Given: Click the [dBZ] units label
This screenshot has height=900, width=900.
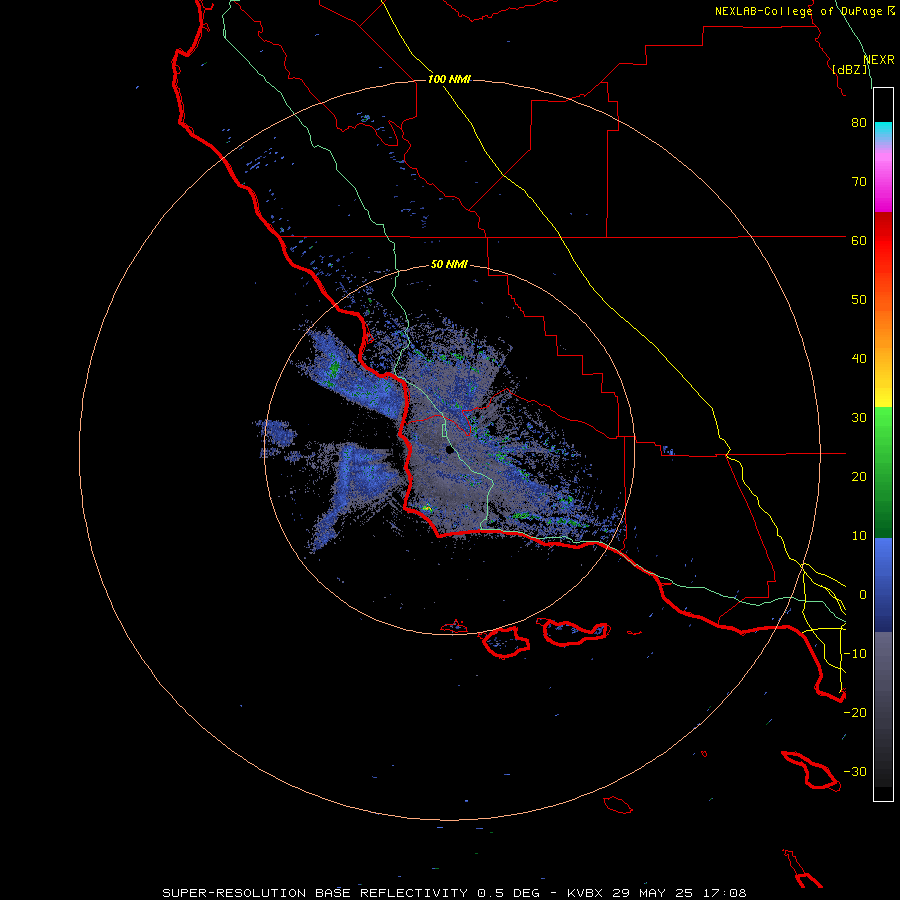Looking at the screenshot, I should [x=850, y=69].
